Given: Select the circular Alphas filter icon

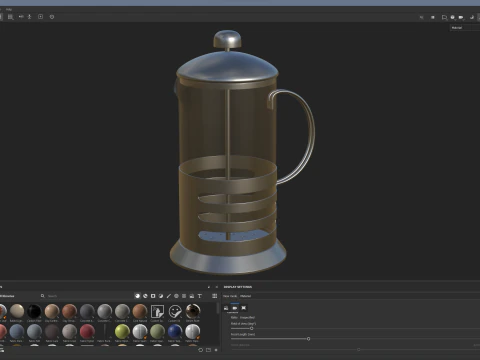Looking at the screenshot, I should pyautogui.click(x=176, y=296).
